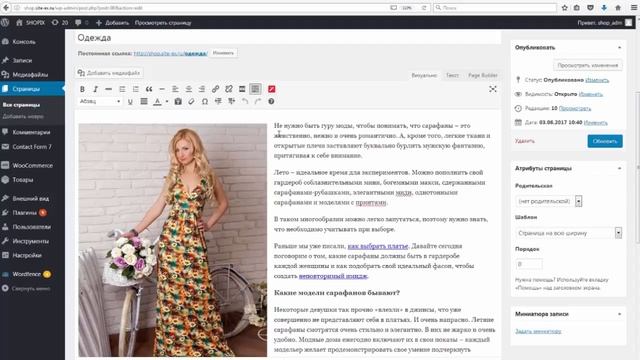Clear formatting with eraser icon
640x360 pixels.
[x=191, y=102]
